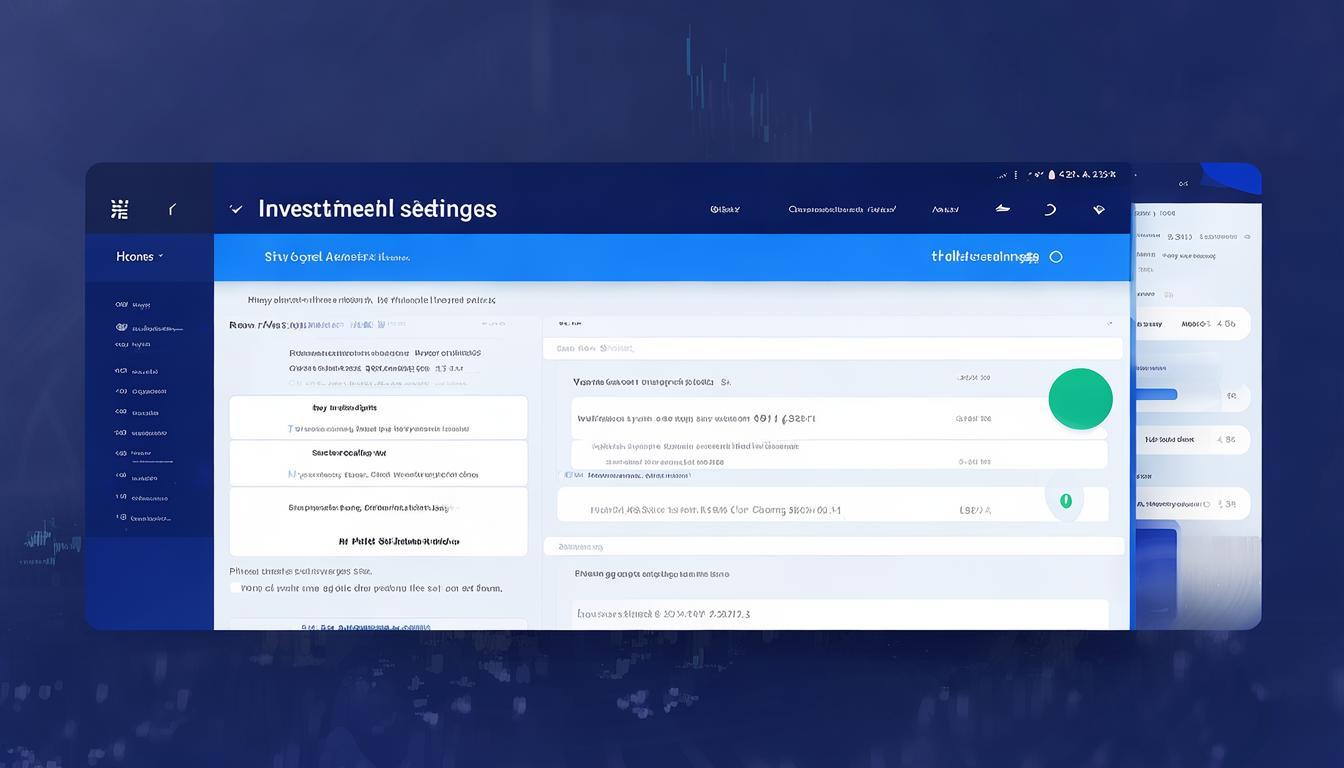This screenshot has width=1344, height=768.
Task: Click the bell icon in the top status bar
Action: 1051,174
